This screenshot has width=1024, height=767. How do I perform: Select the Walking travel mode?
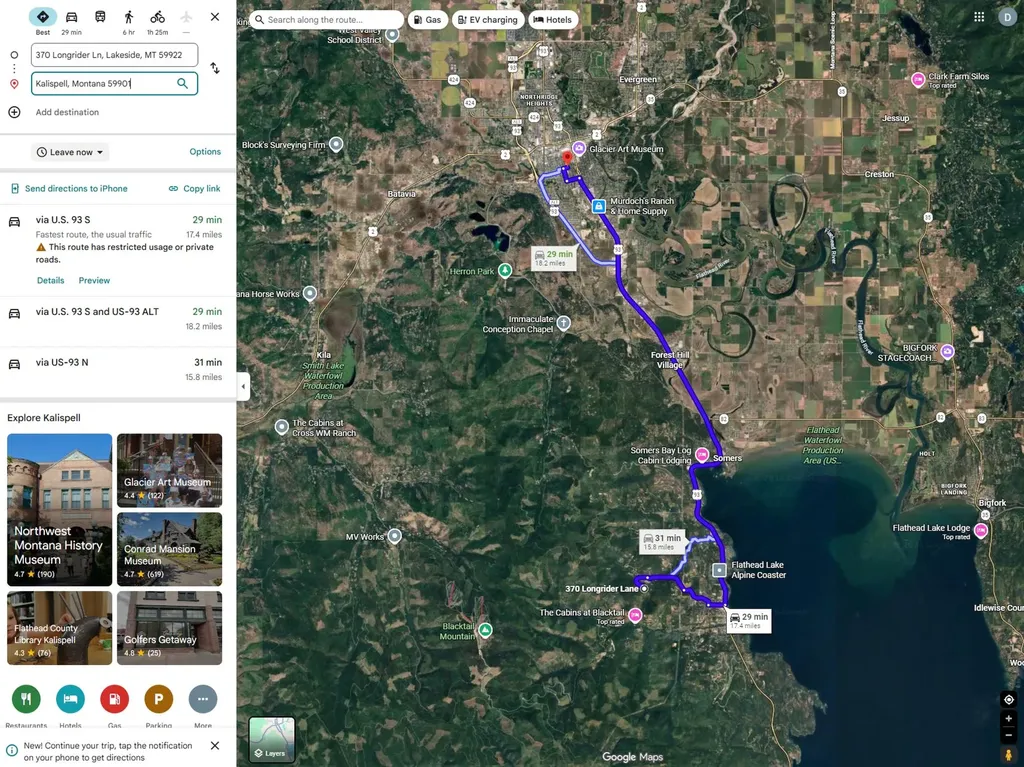[129, 17]
